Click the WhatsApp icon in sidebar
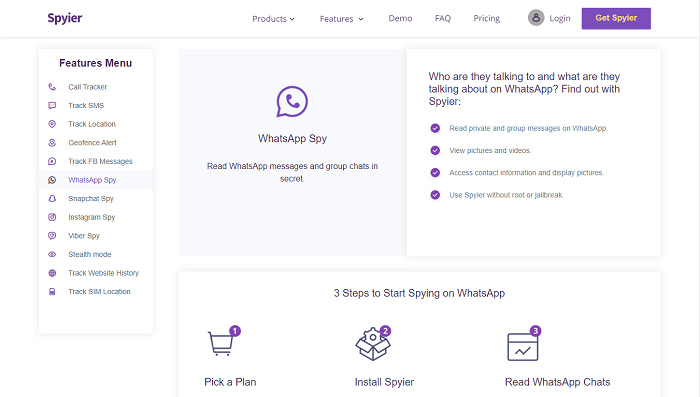 click(x=52, y=180)
